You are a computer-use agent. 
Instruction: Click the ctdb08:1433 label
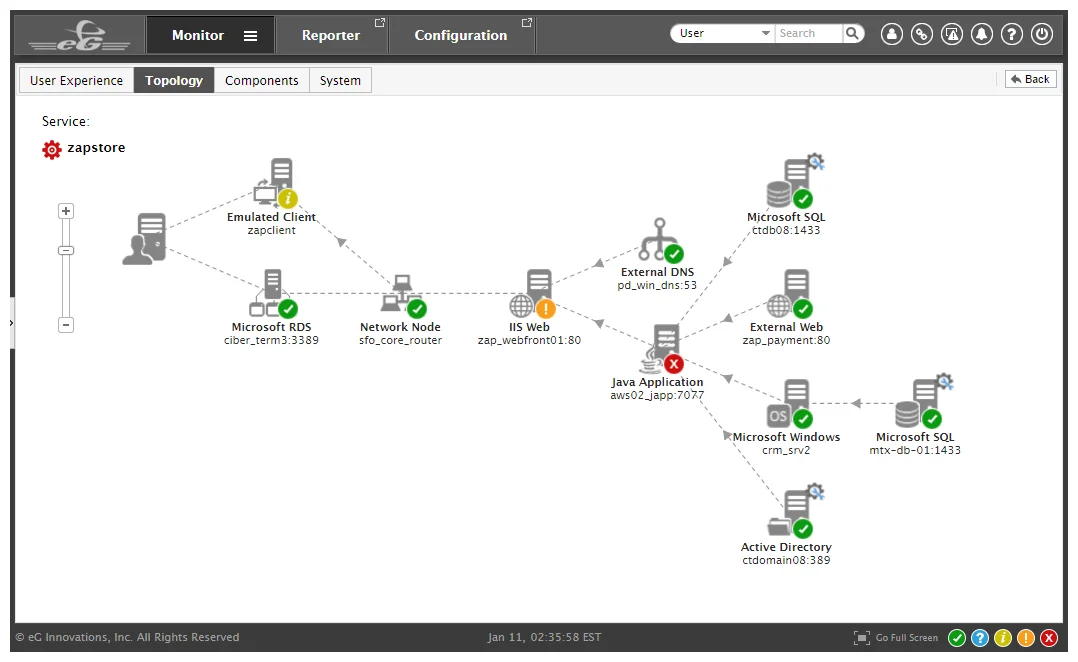click(x=786, y=230)
